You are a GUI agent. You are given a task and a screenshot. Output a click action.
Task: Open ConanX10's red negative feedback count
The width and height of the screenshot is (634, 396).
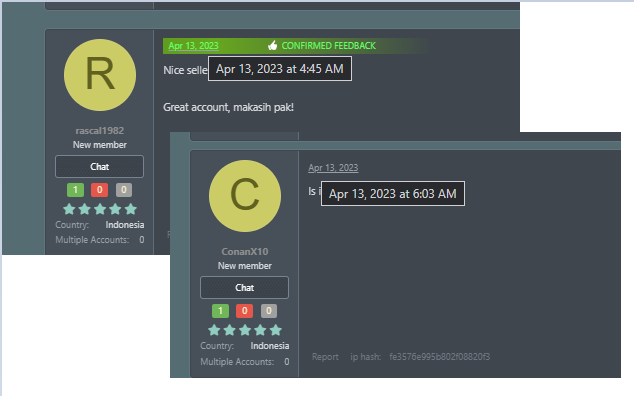[x=245, y=311]
